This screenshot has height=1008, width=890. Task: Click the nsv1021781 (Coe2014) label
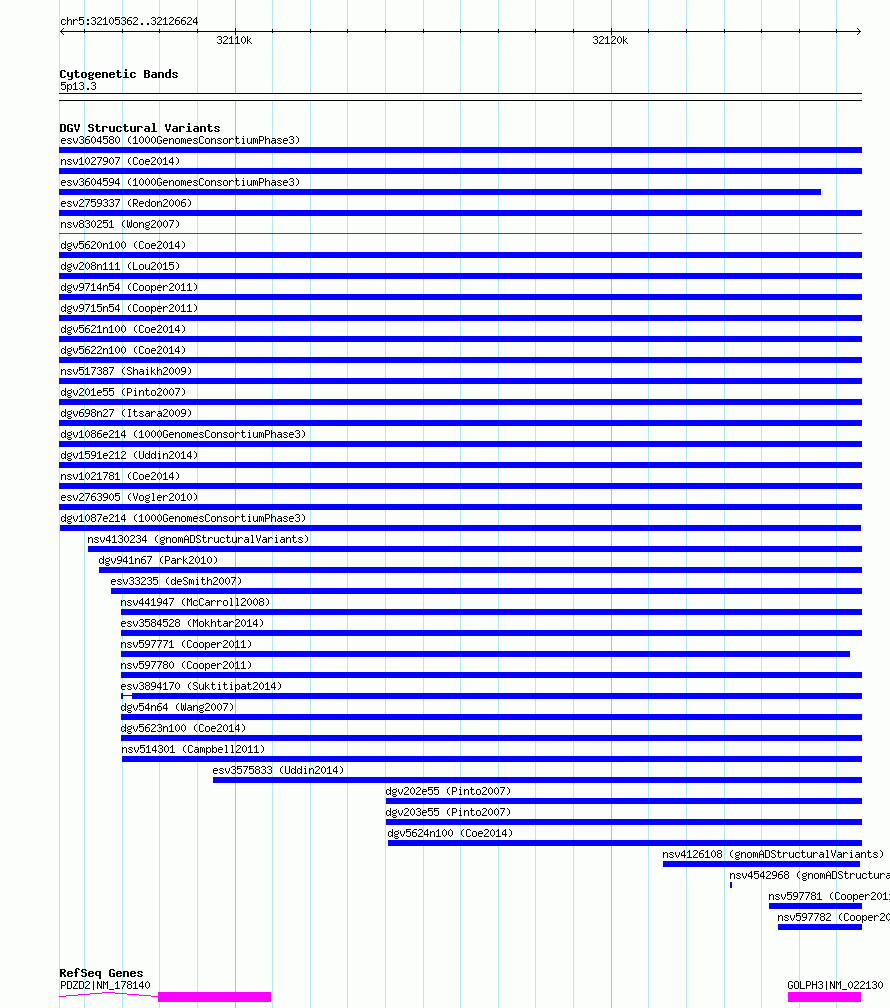[x=120, y=476]
